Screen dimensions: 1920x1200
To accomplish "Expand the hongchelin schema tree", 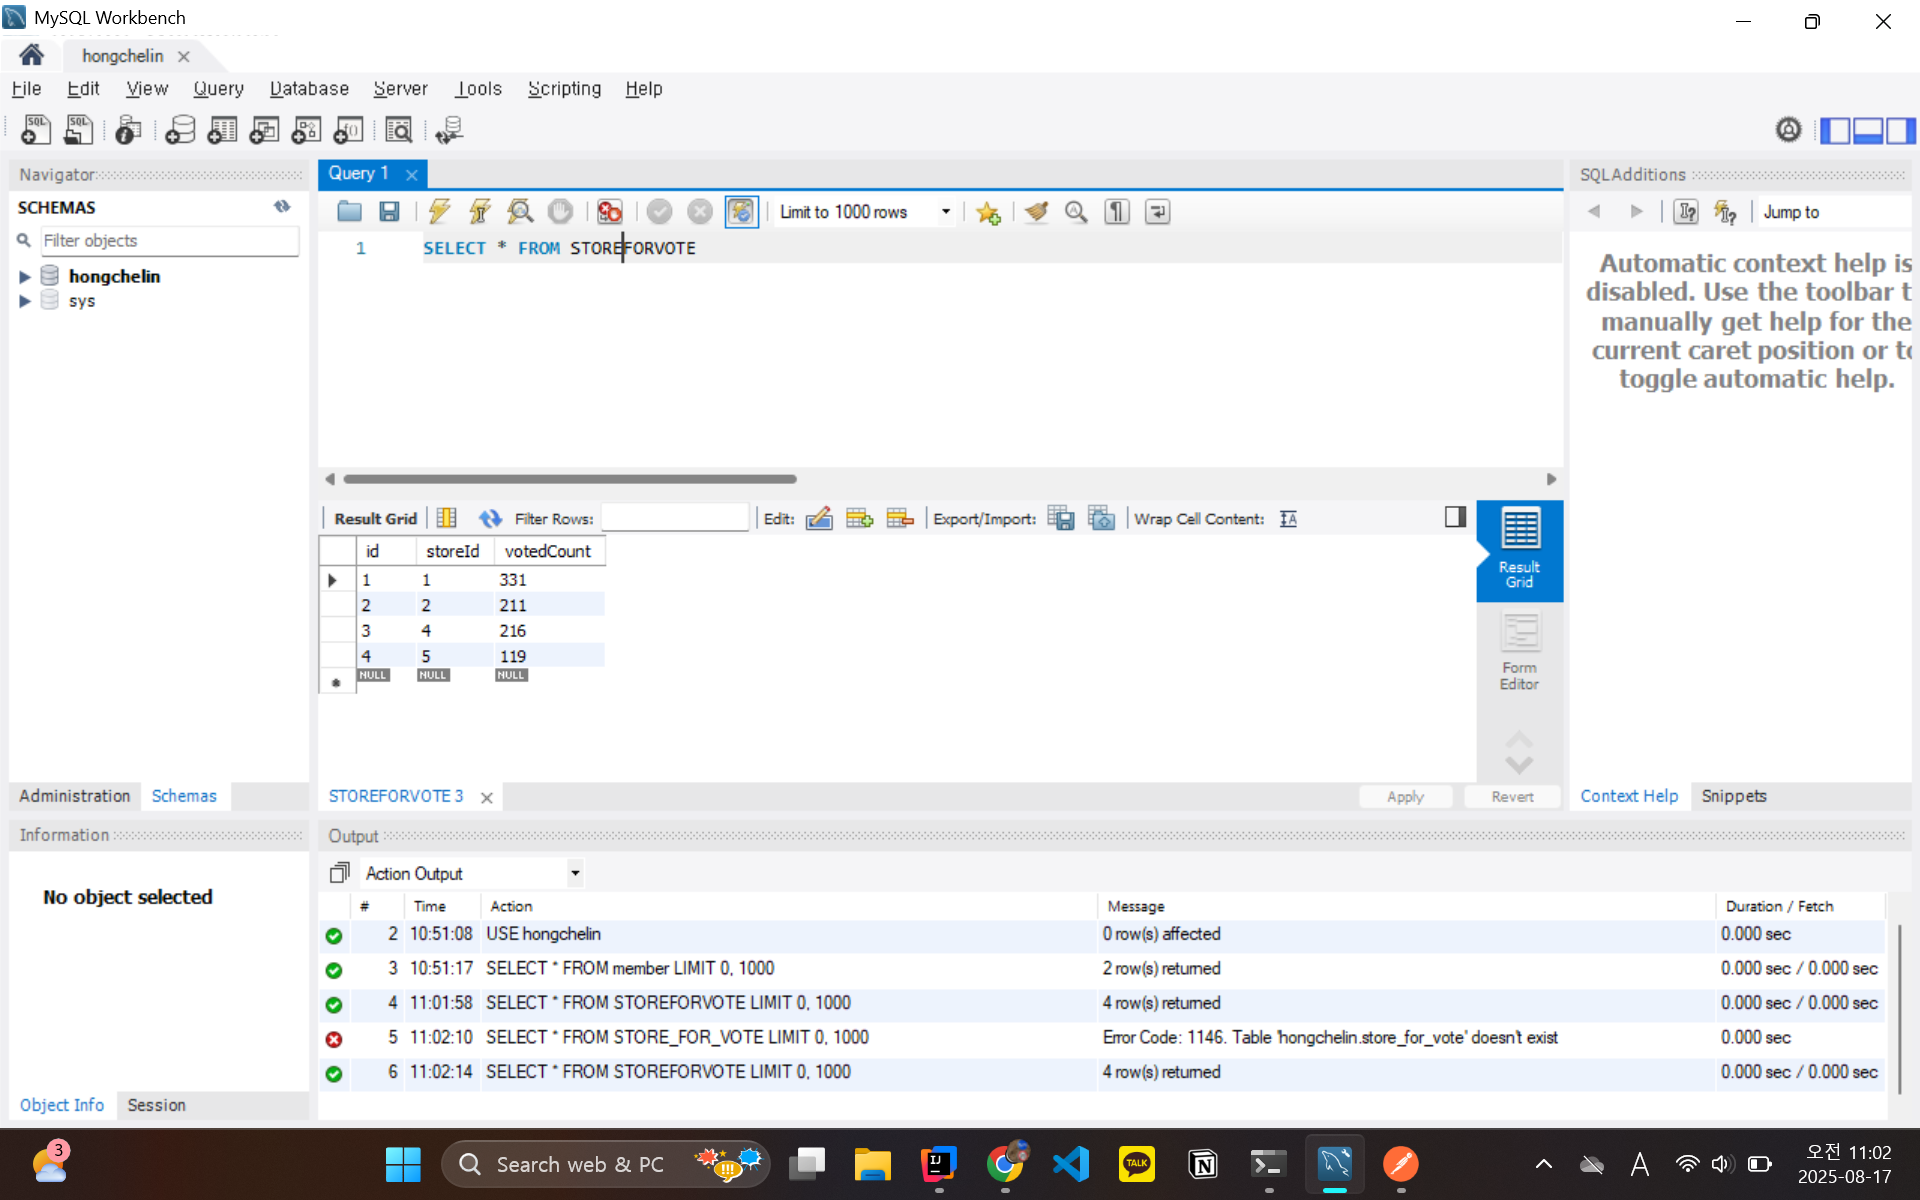I will coord(25,277).
